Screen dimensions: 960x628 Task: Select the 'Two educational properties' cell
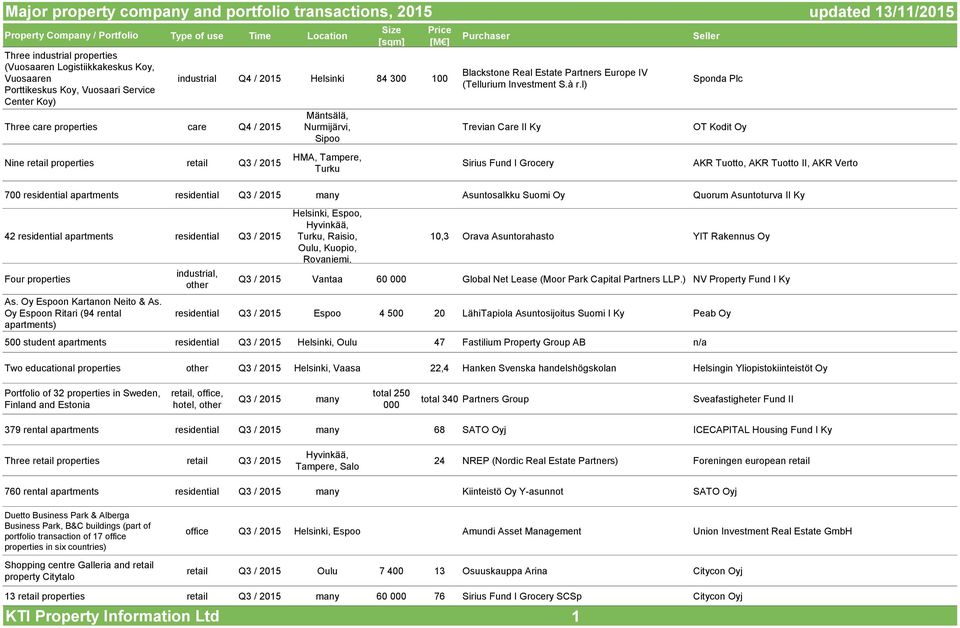[62, 368]
